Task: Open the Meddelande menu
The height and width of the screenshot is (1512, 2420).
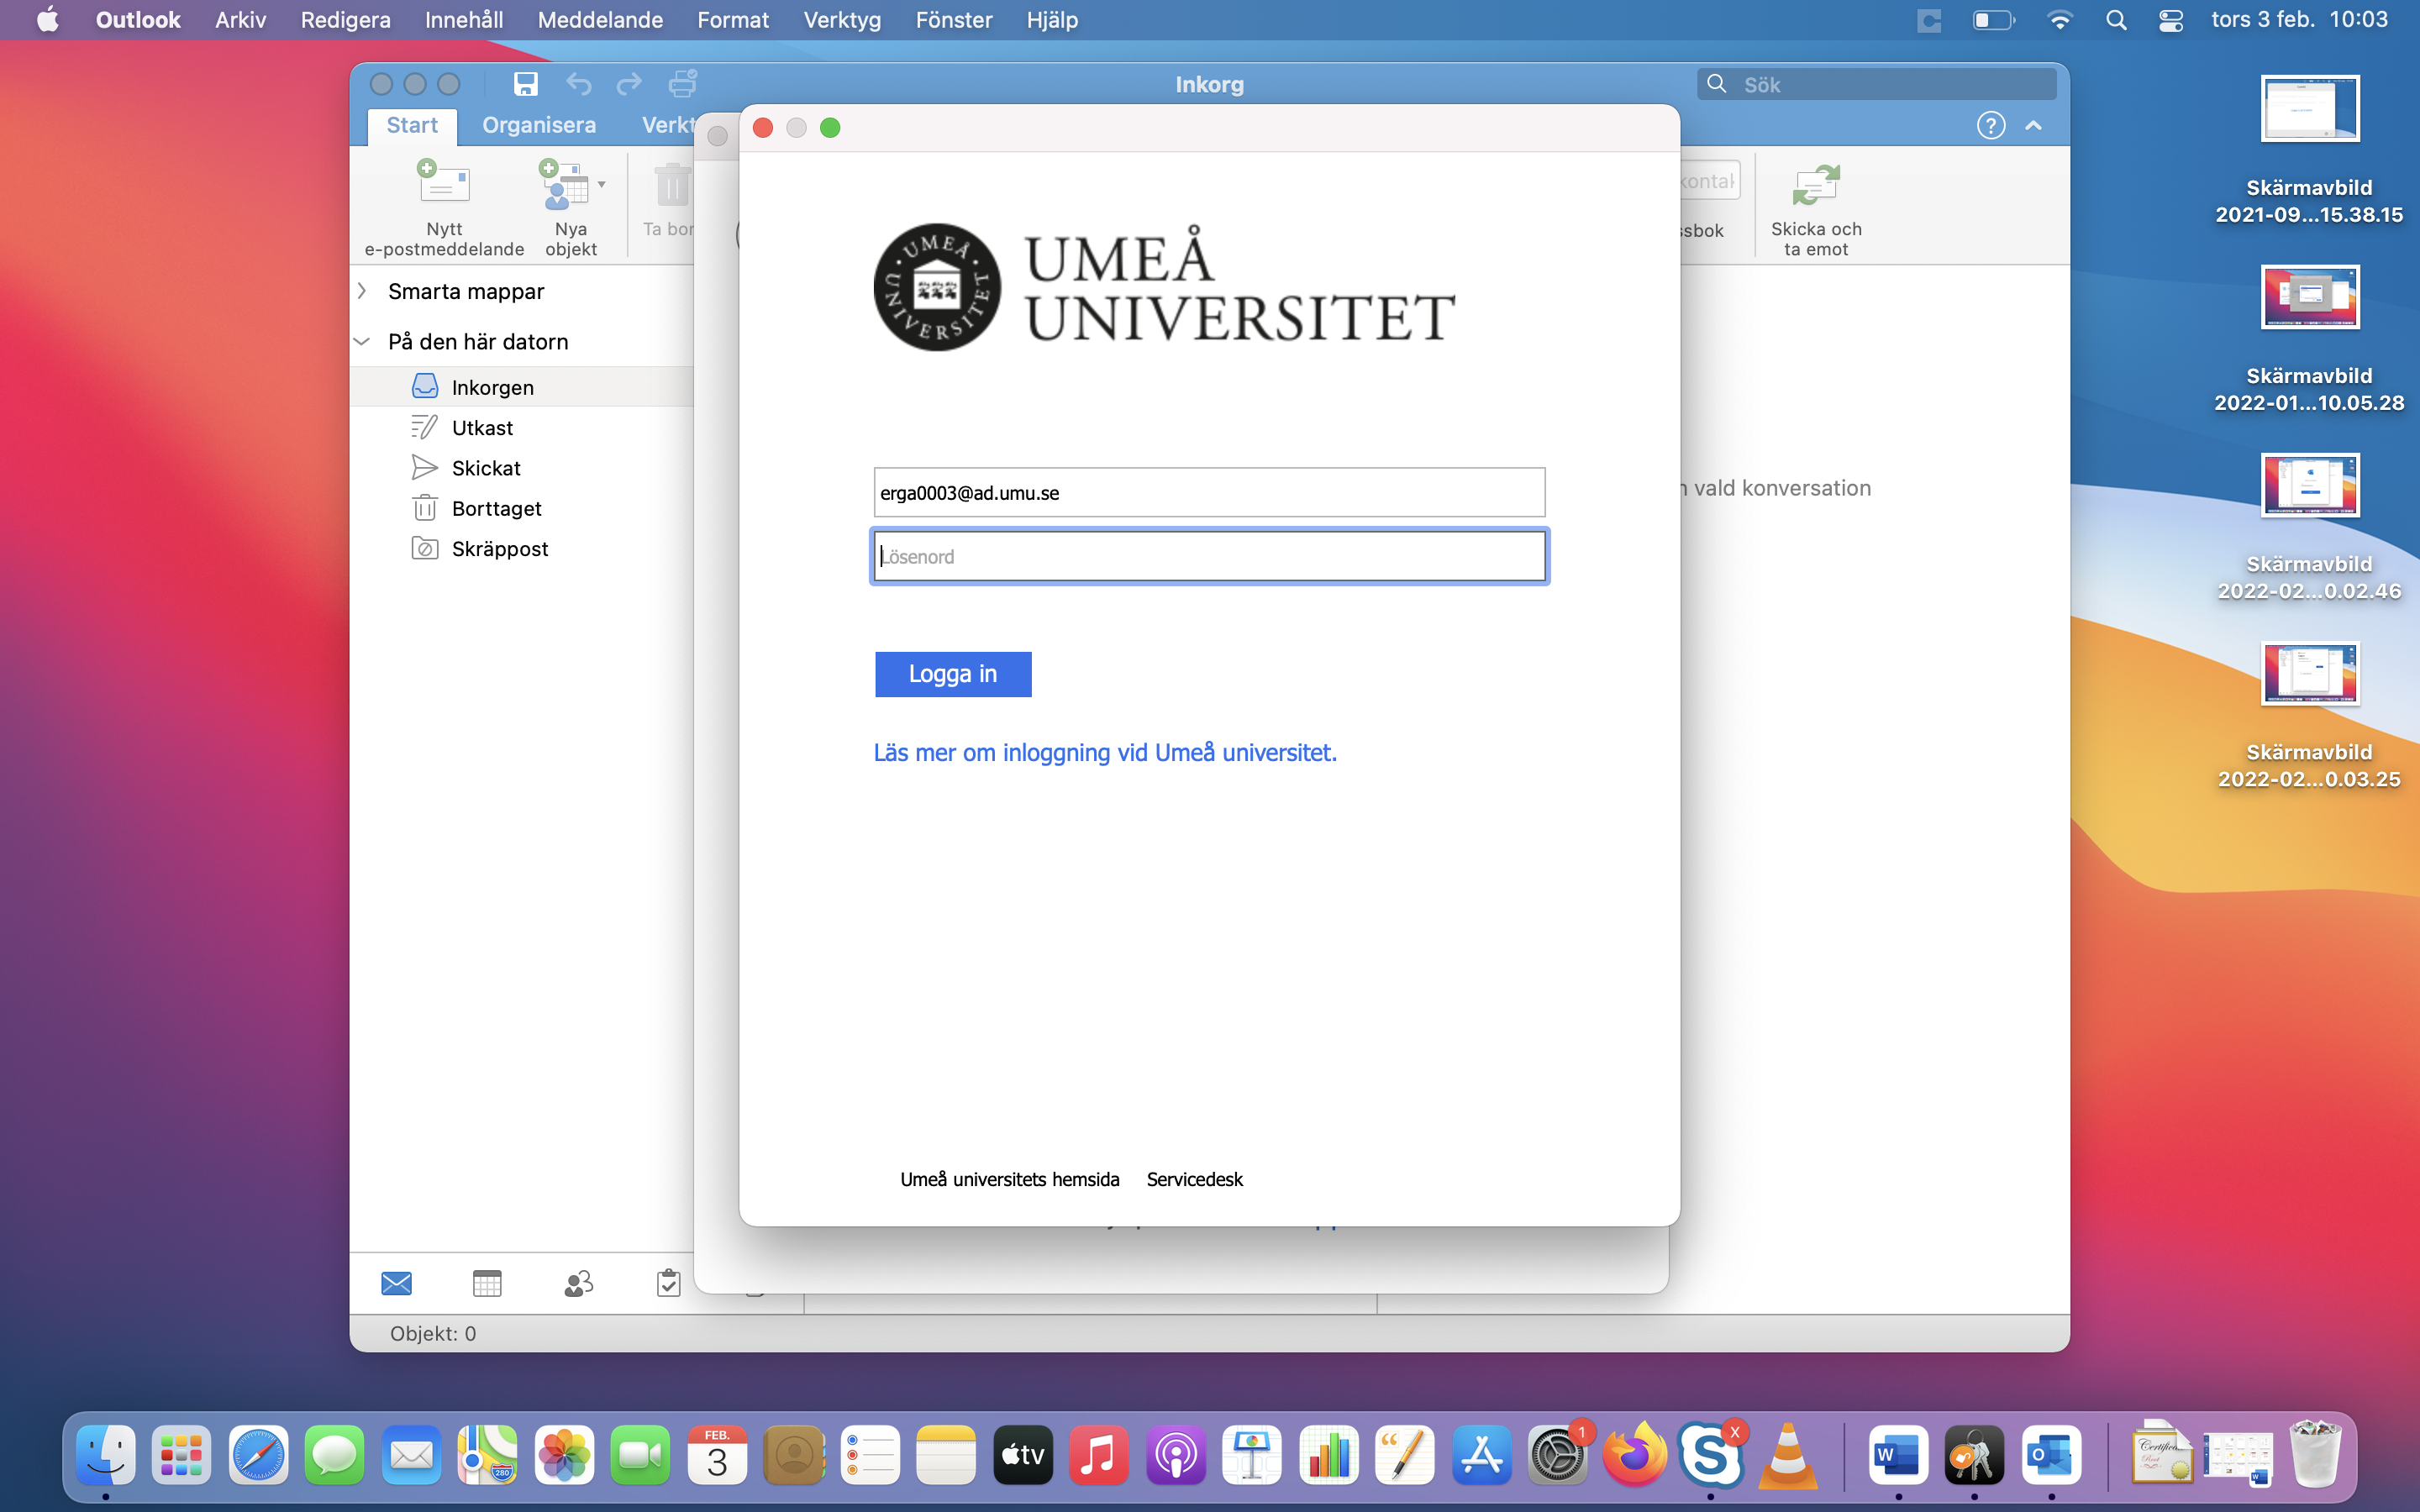Action: tap(600, 20)
